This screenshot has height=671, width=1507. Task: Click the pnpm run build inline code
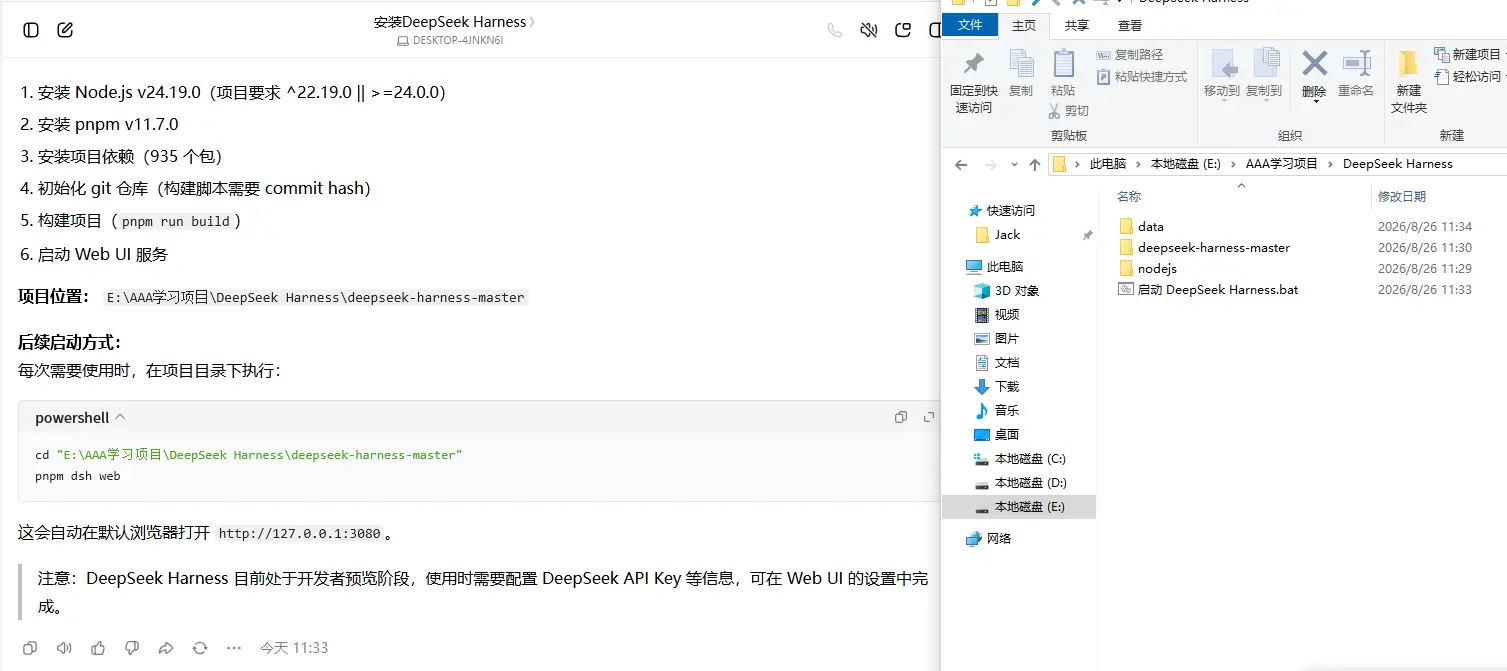176,222
